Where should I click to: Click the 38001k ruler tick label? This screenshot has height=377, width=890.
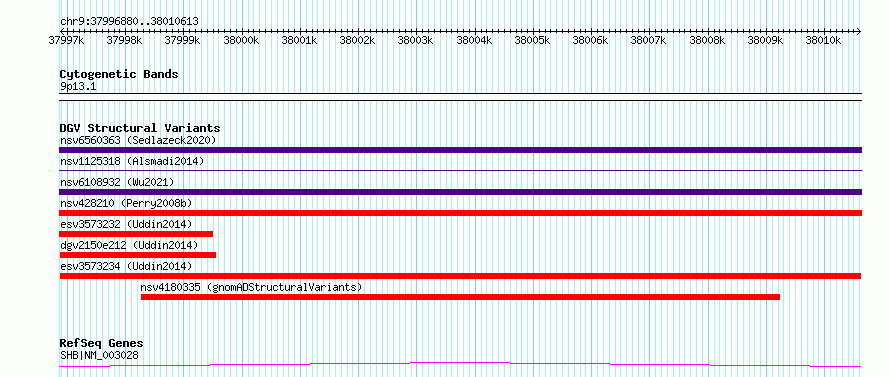(x=299, y=40)
